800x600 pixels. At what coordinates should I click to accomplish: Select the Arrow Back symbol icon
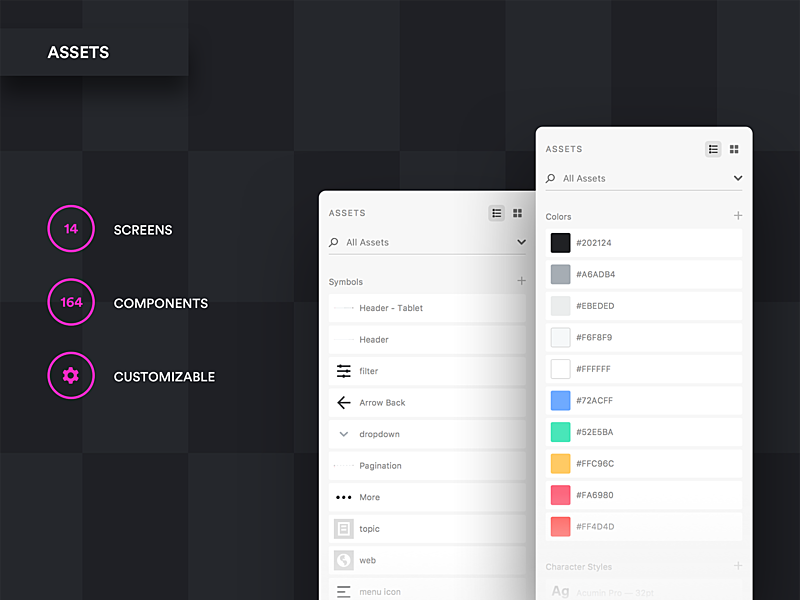(343, 403)
